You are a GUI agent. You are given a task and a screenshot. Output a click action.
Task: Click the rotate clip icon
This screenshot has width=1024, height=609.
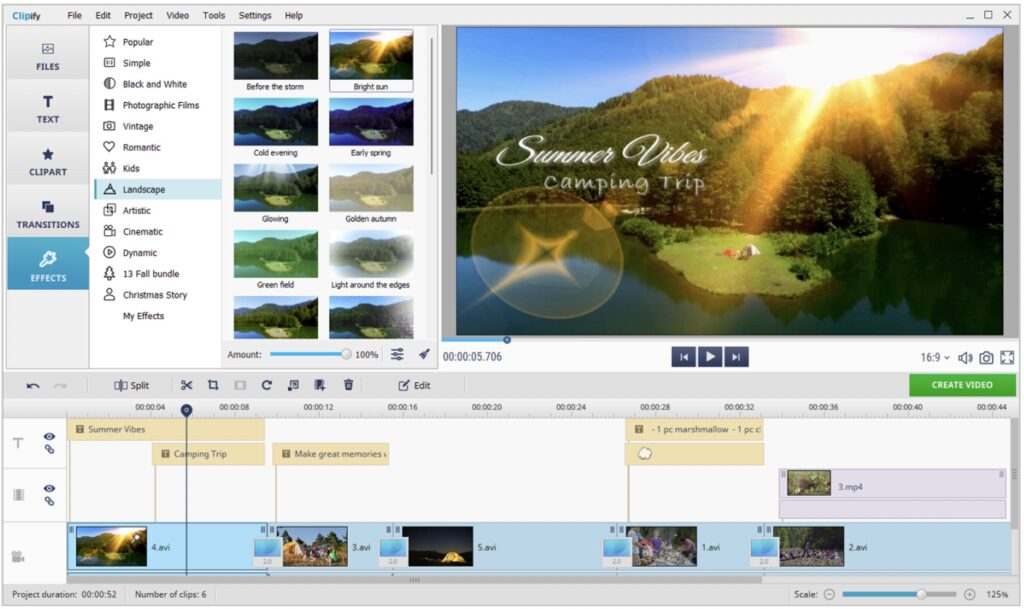[x=267, y=385]
